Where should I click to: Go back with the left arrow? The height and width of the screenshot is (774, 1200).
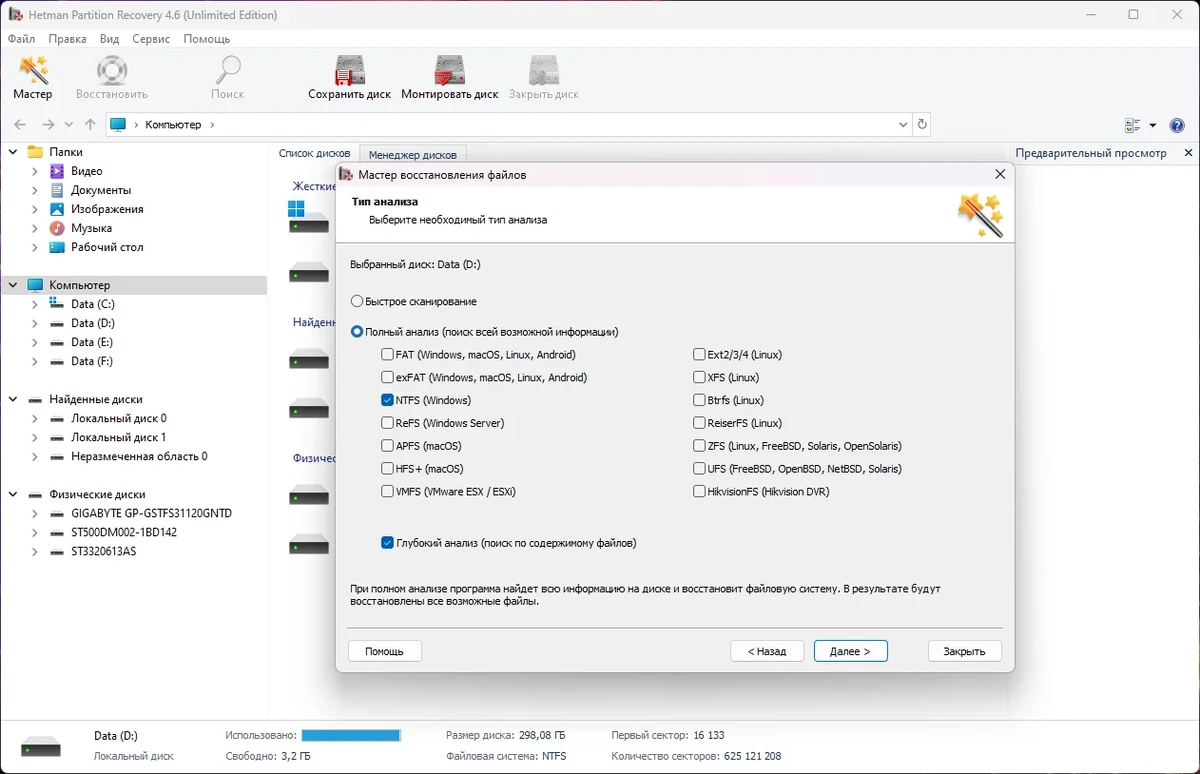[20, 125]
